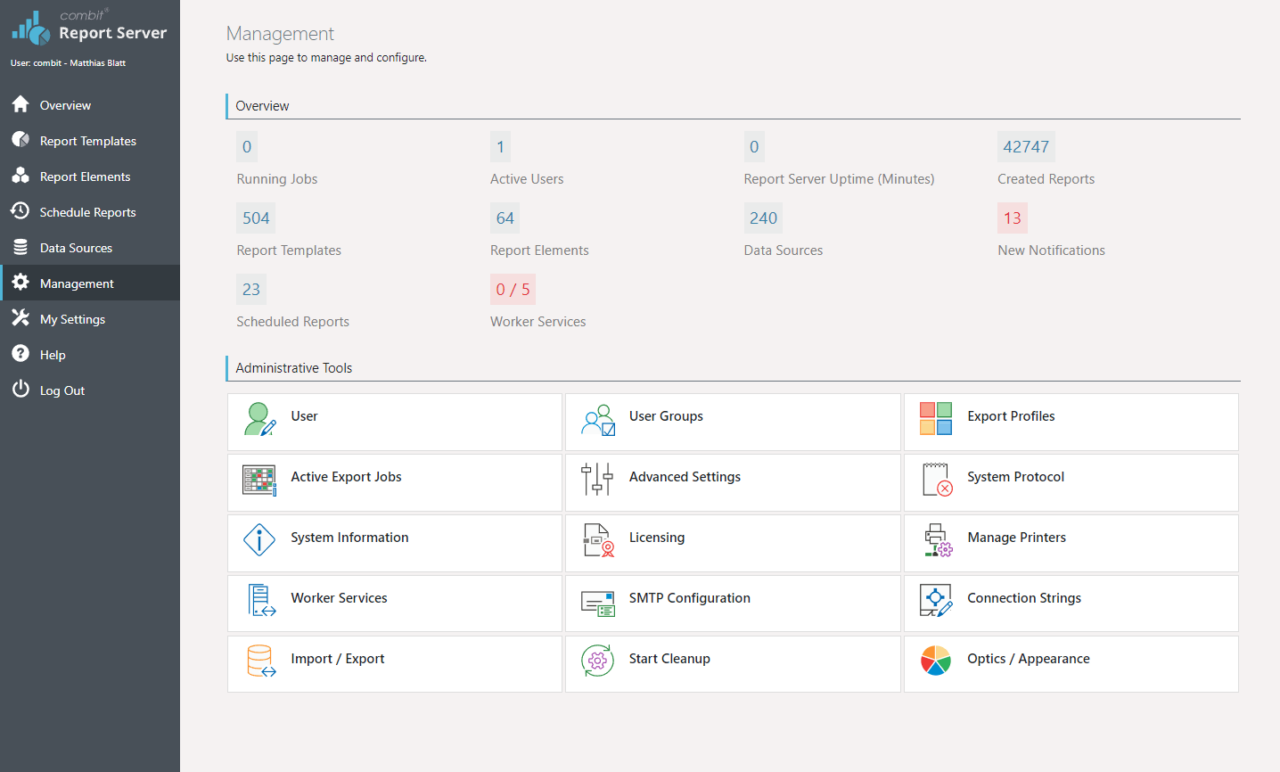Open Export Profiles

click(x=1070, y=421)
